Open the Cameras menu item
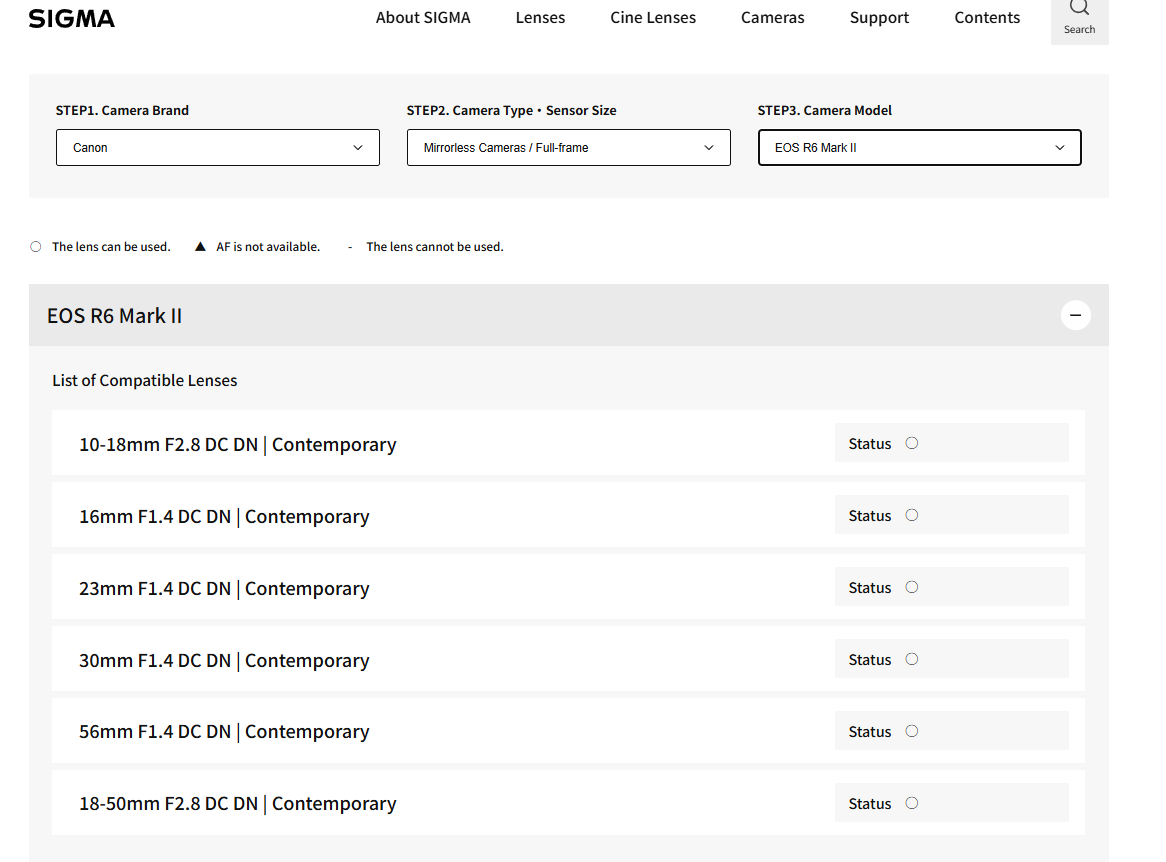The image size is (1166, 862). pos(772,18)
